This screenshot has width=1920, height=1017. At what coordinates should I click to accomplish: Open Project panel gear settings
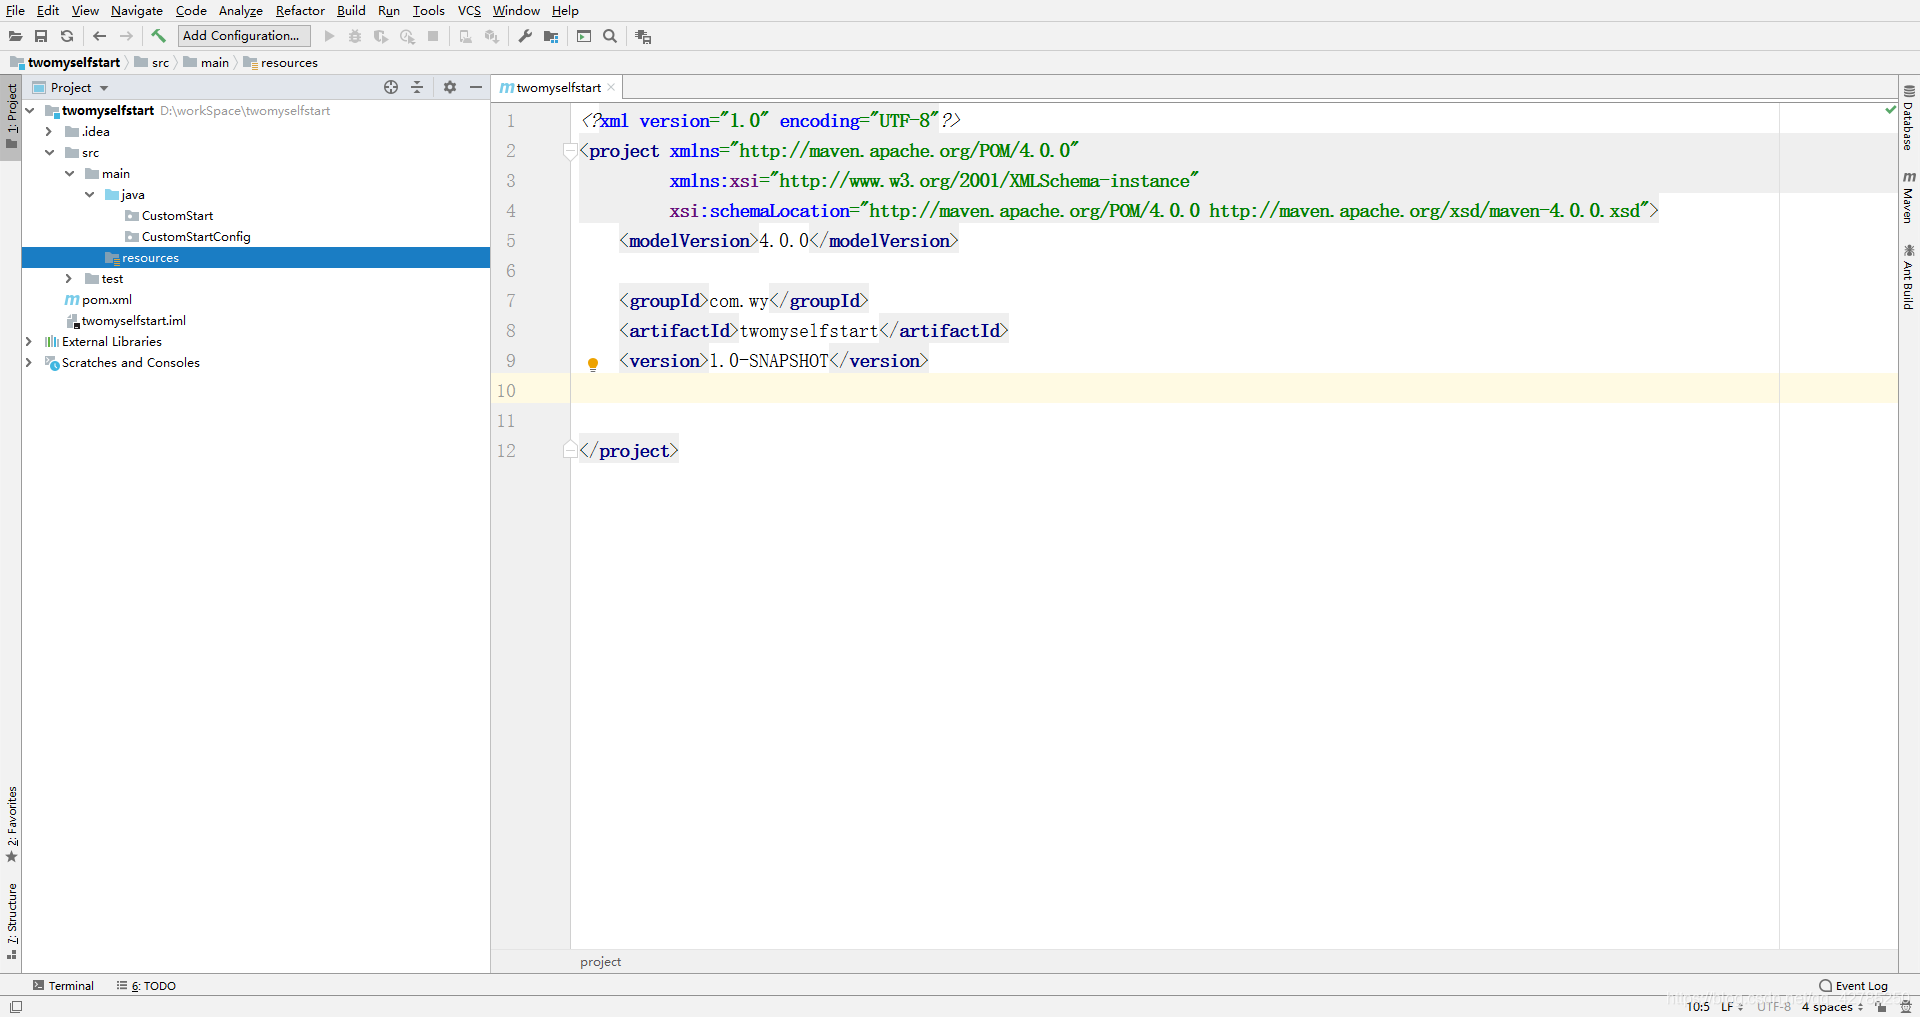(x=450, y=87)
